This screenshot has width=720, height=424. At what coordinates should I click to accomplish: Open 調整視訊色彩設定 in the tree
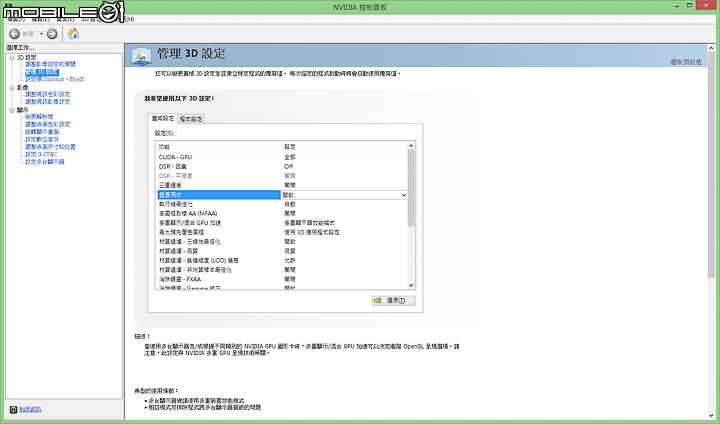click(x=48, y=94)
